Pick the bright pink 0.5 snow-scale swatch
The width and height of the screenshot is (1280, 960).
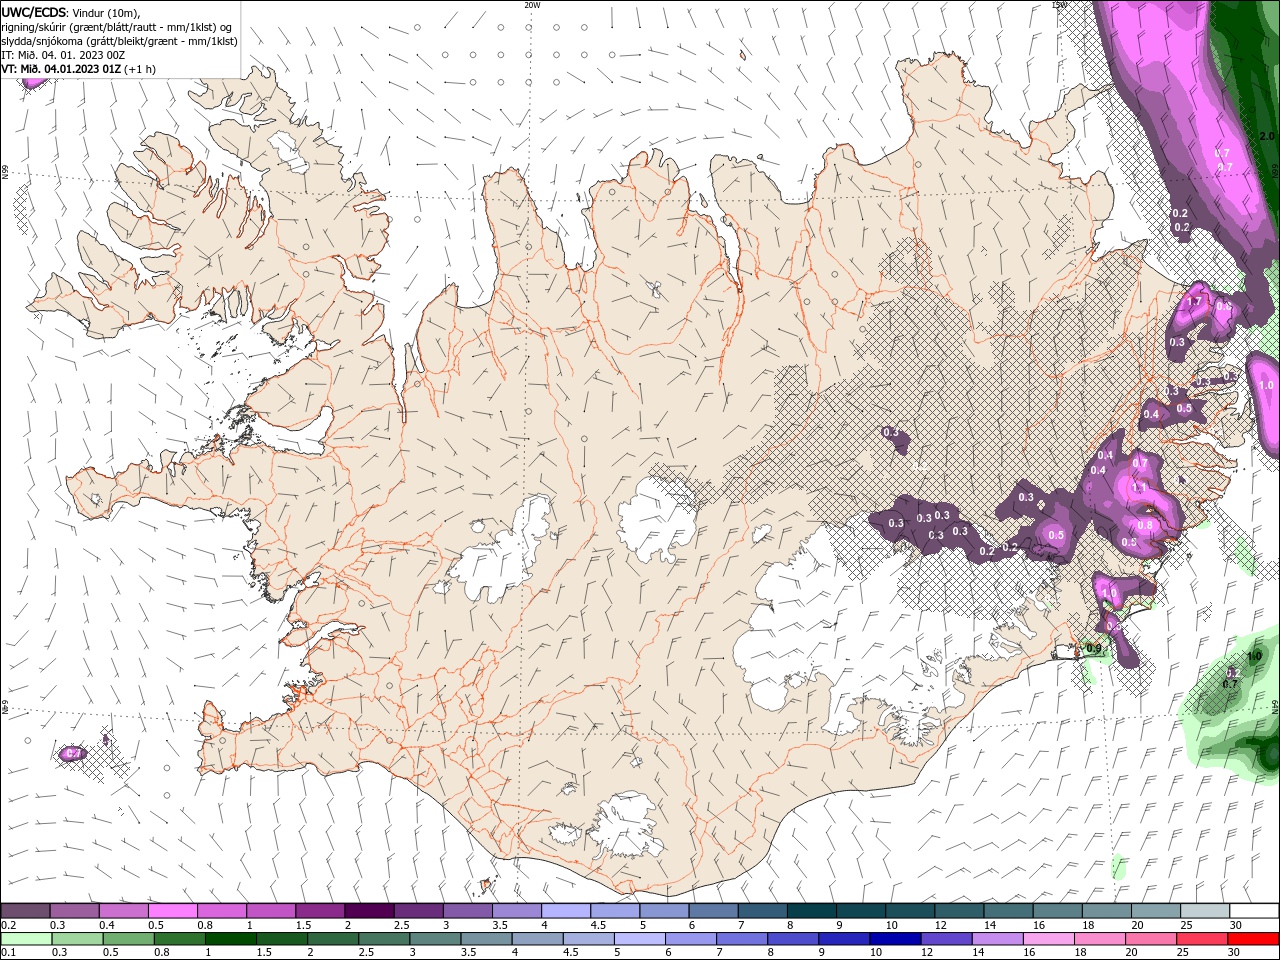tap(172, 911)
